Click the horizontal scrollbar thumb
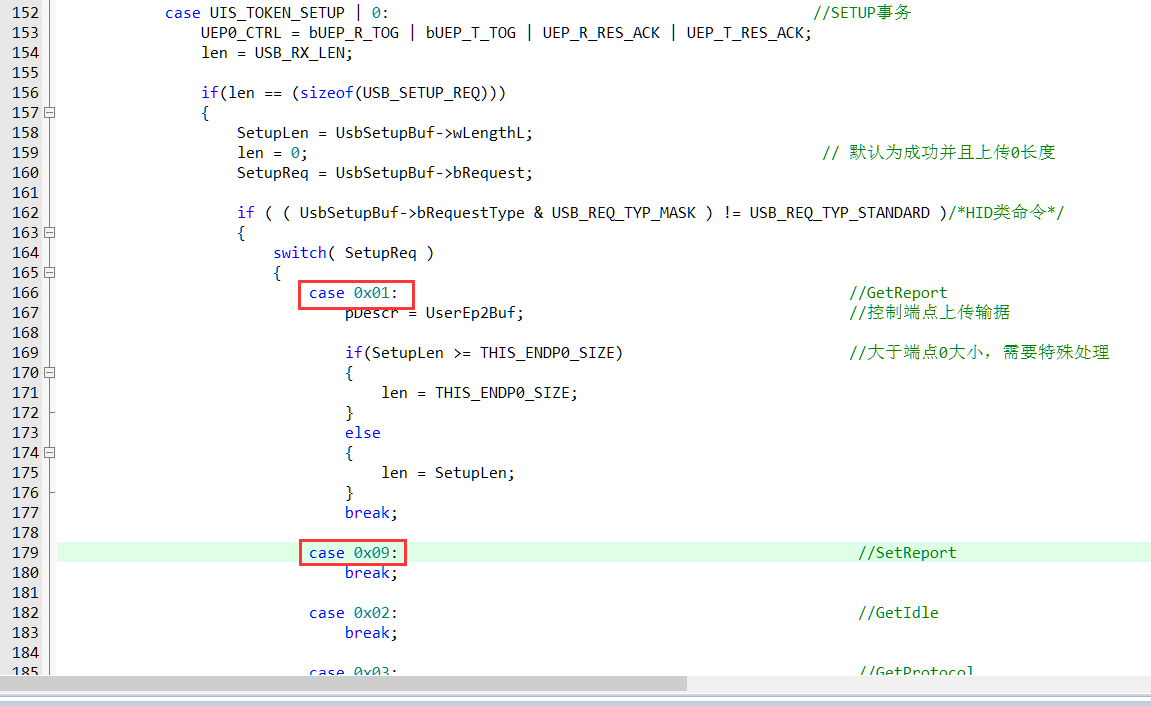 (x=343, y=684)
